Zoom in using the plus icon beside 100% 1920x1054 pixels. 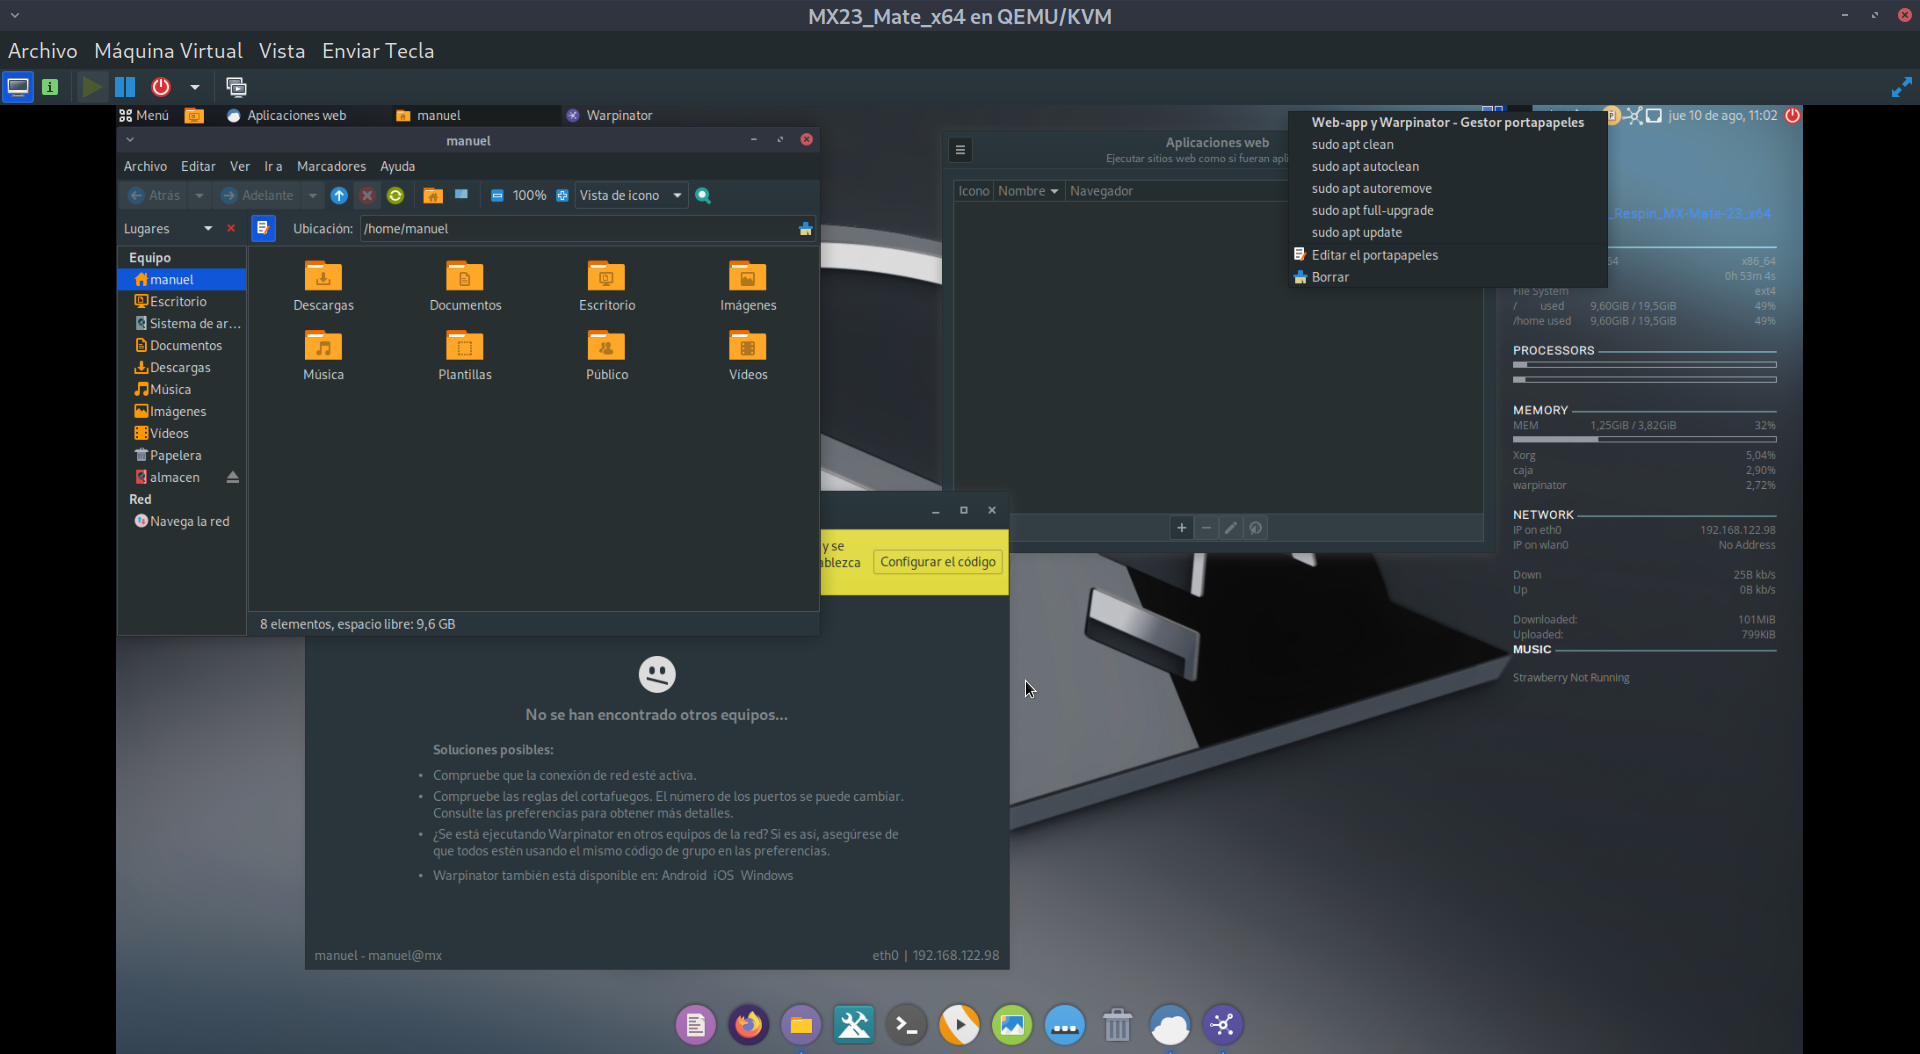click(x=562, y=196)
